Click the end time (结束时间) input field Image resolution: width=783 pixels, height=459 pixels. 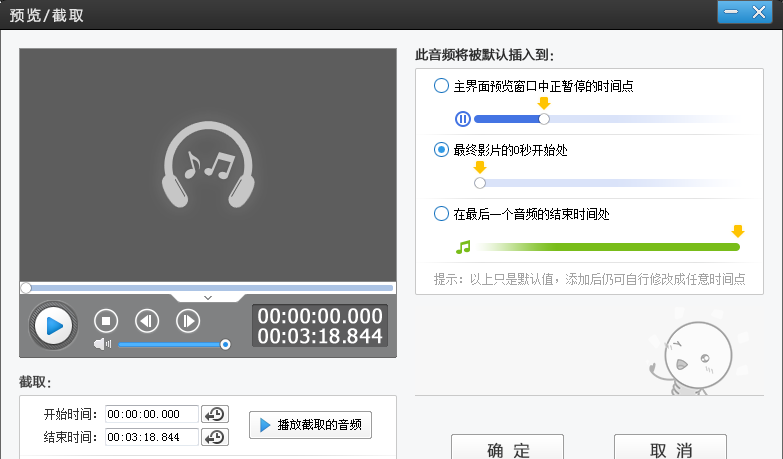[x=152, y=437]
